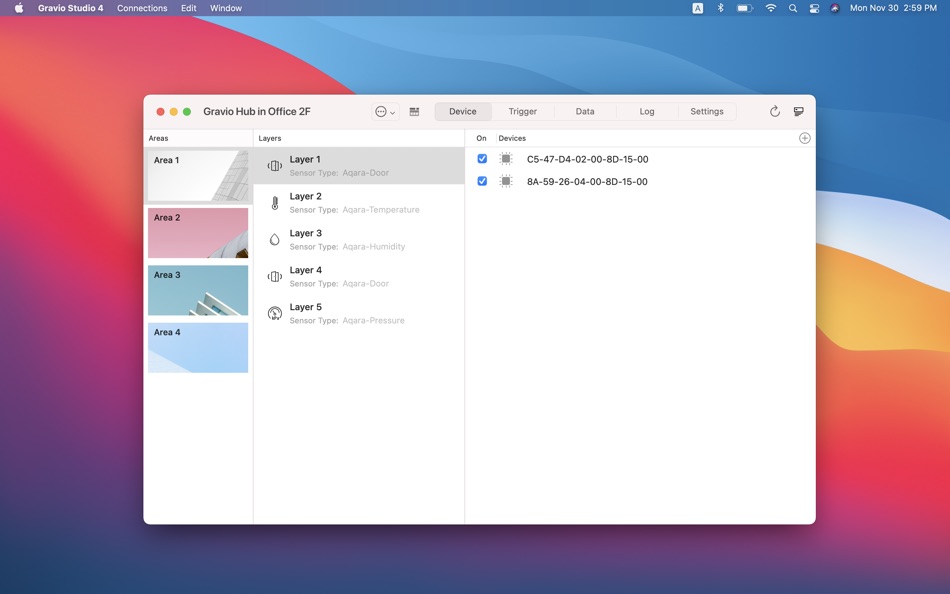Minimize window with the yellow button
This screenshot has width=950, height=594.
174,112
